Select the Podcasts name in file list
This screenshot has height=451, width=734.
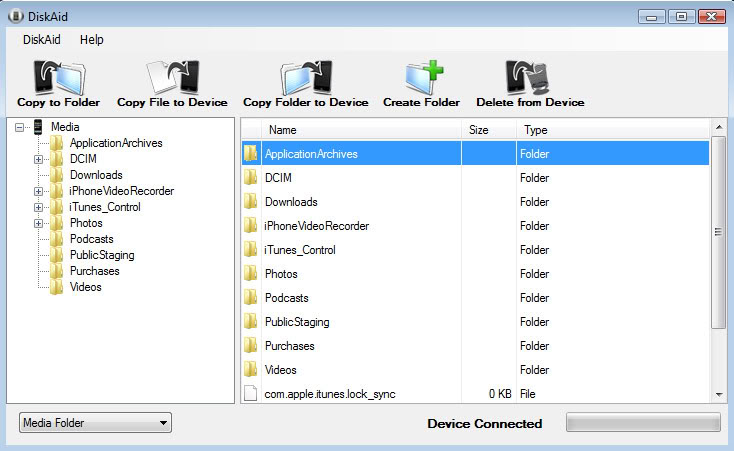coord(286,298)
